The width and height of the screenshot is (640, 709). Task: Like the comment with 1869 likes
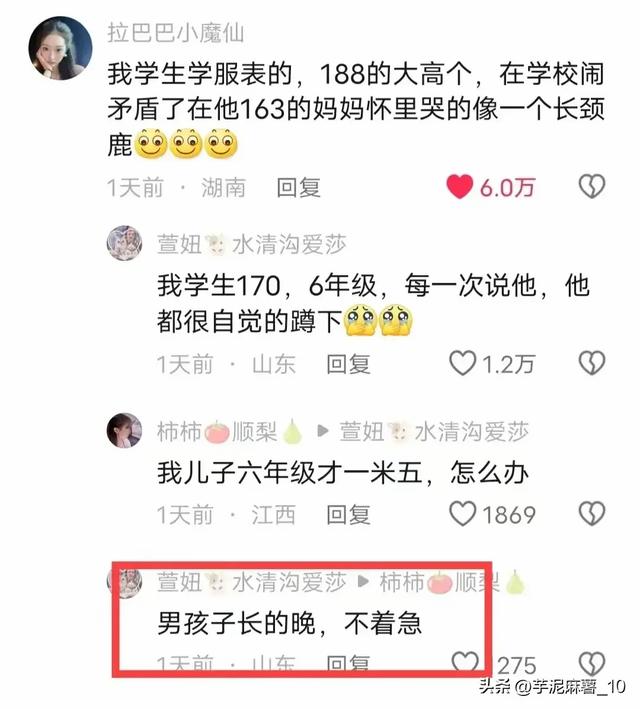coord(463,514)
